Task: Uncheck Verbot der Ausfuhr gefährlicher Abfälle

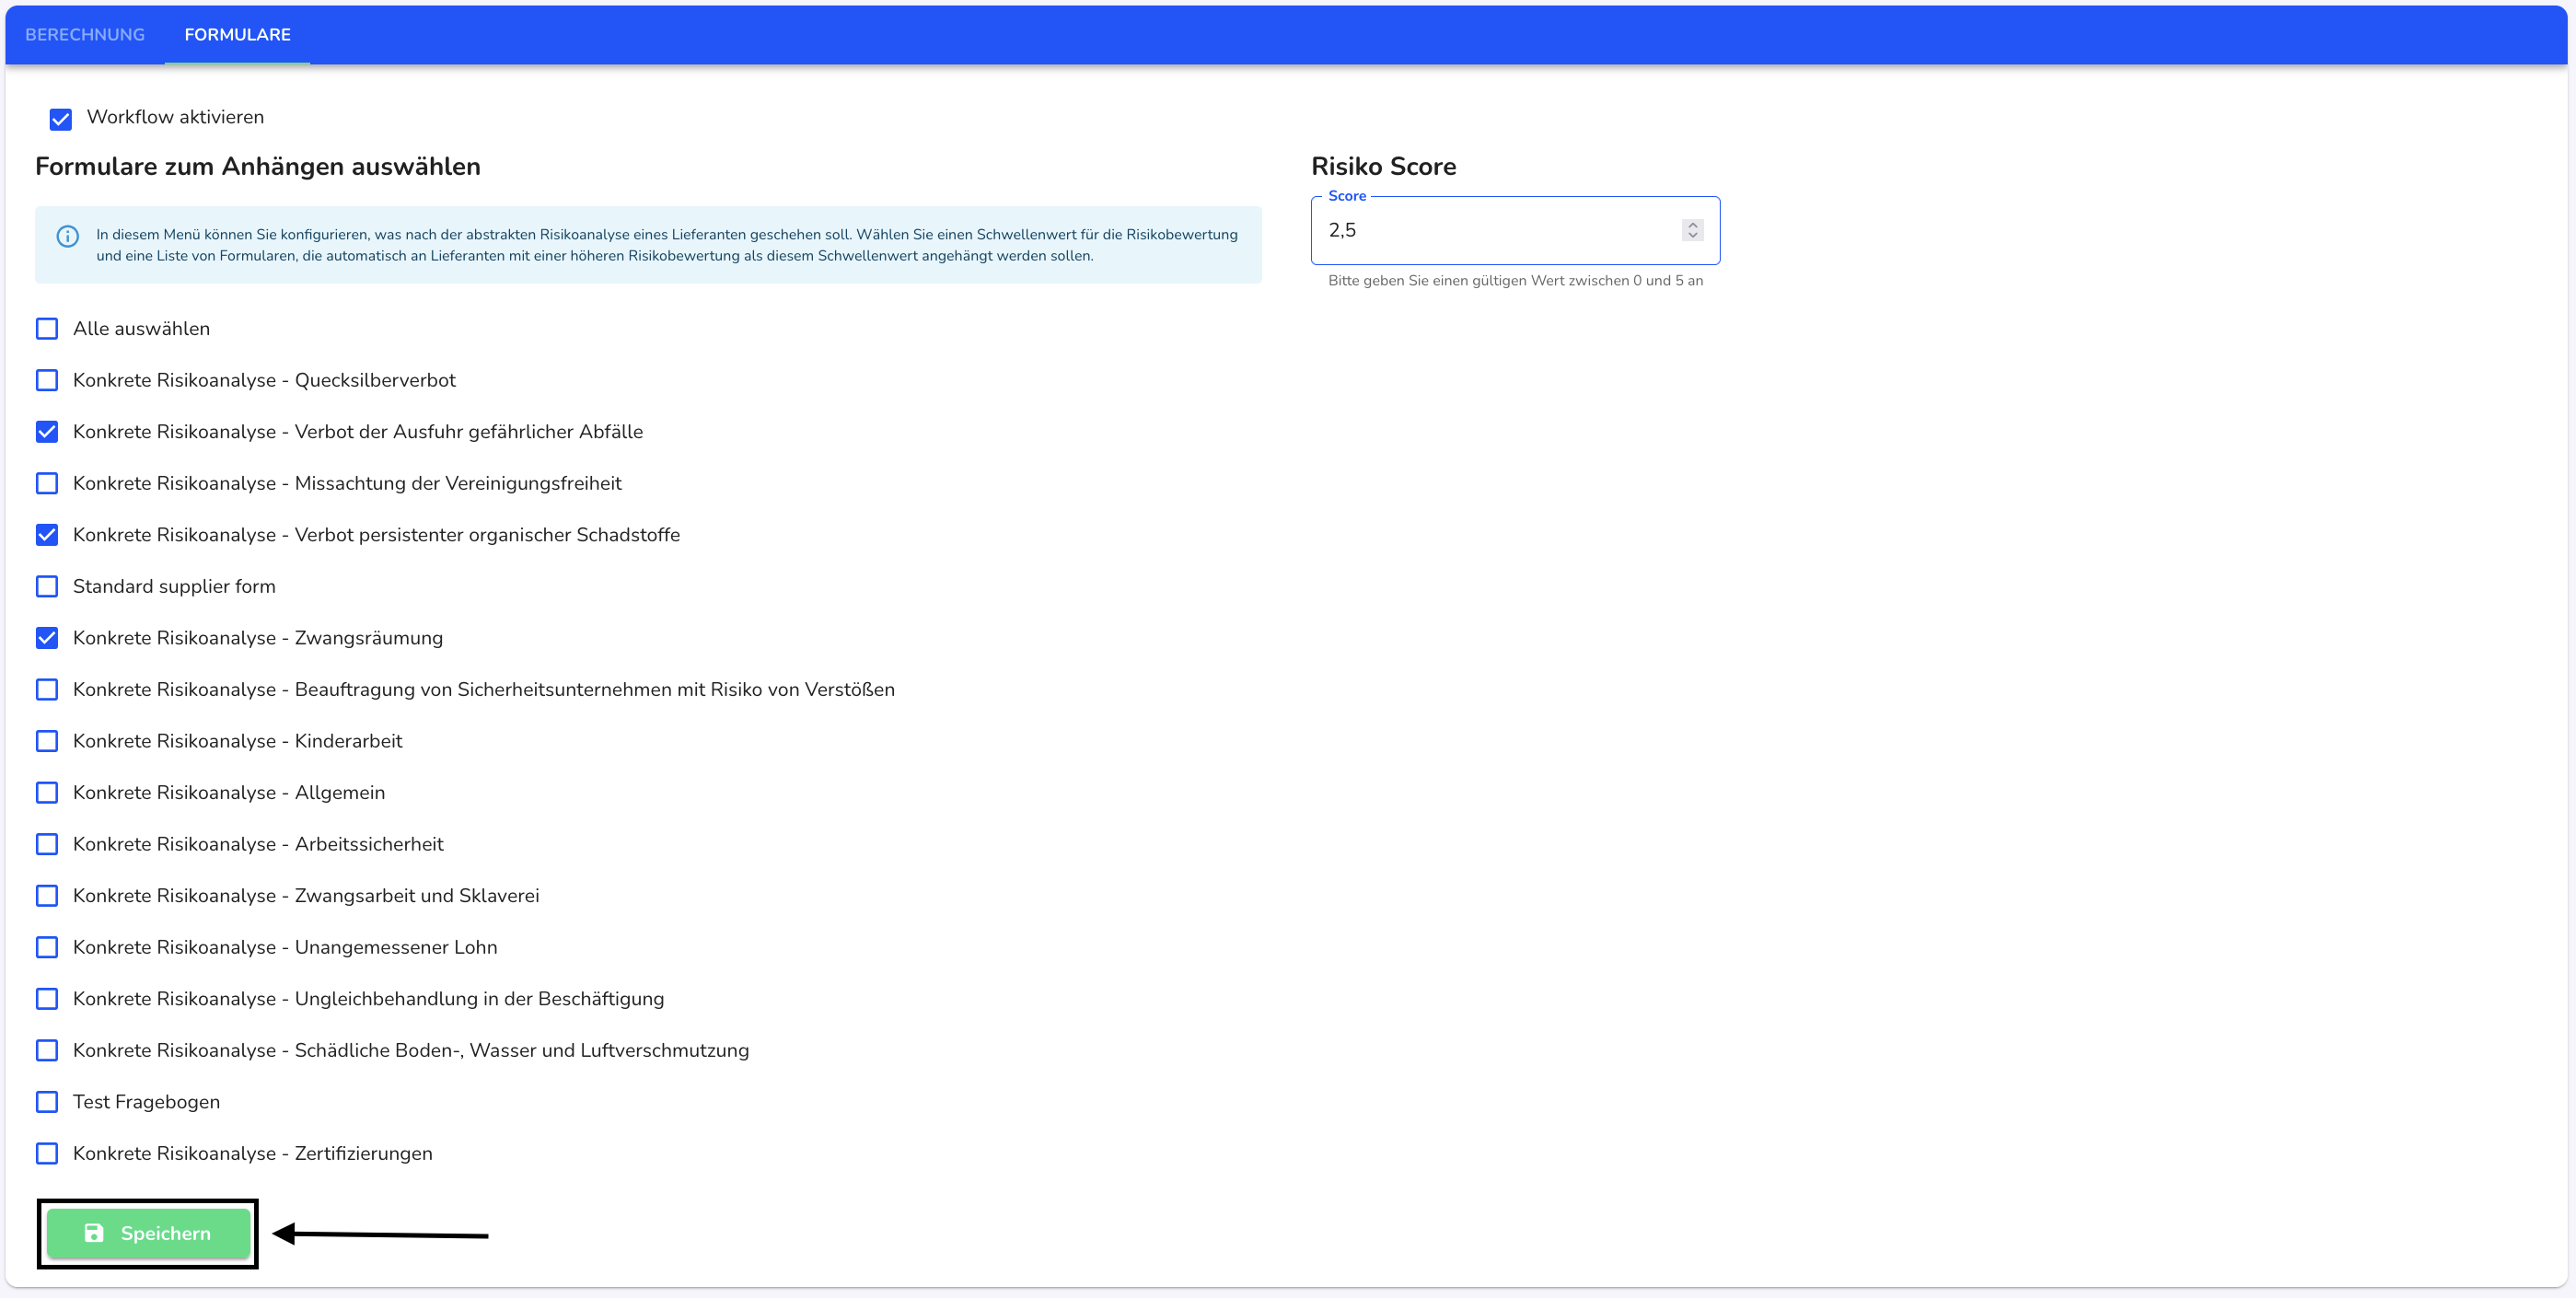Action: coord(47,432)
